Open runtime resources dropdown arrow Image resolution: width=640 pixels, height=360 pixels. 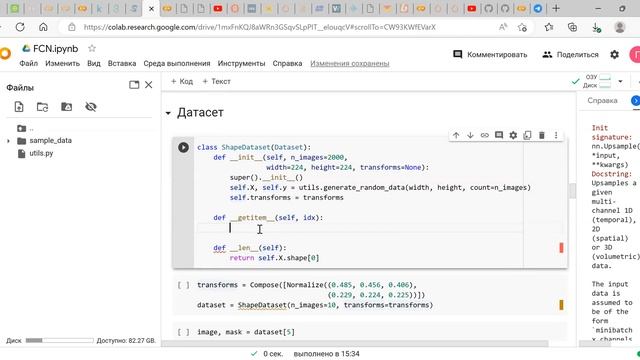pyautogui.click(x=620, y=81)
